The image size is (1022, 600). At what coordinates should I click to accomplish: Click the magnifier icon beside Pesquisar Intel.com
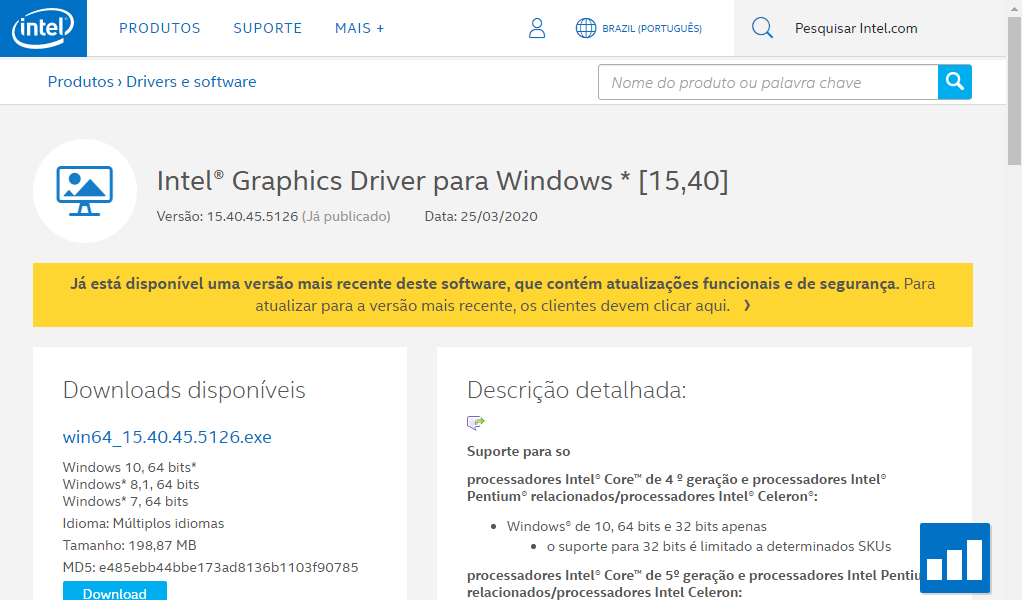pyautogui.click(x=762, y=28)
